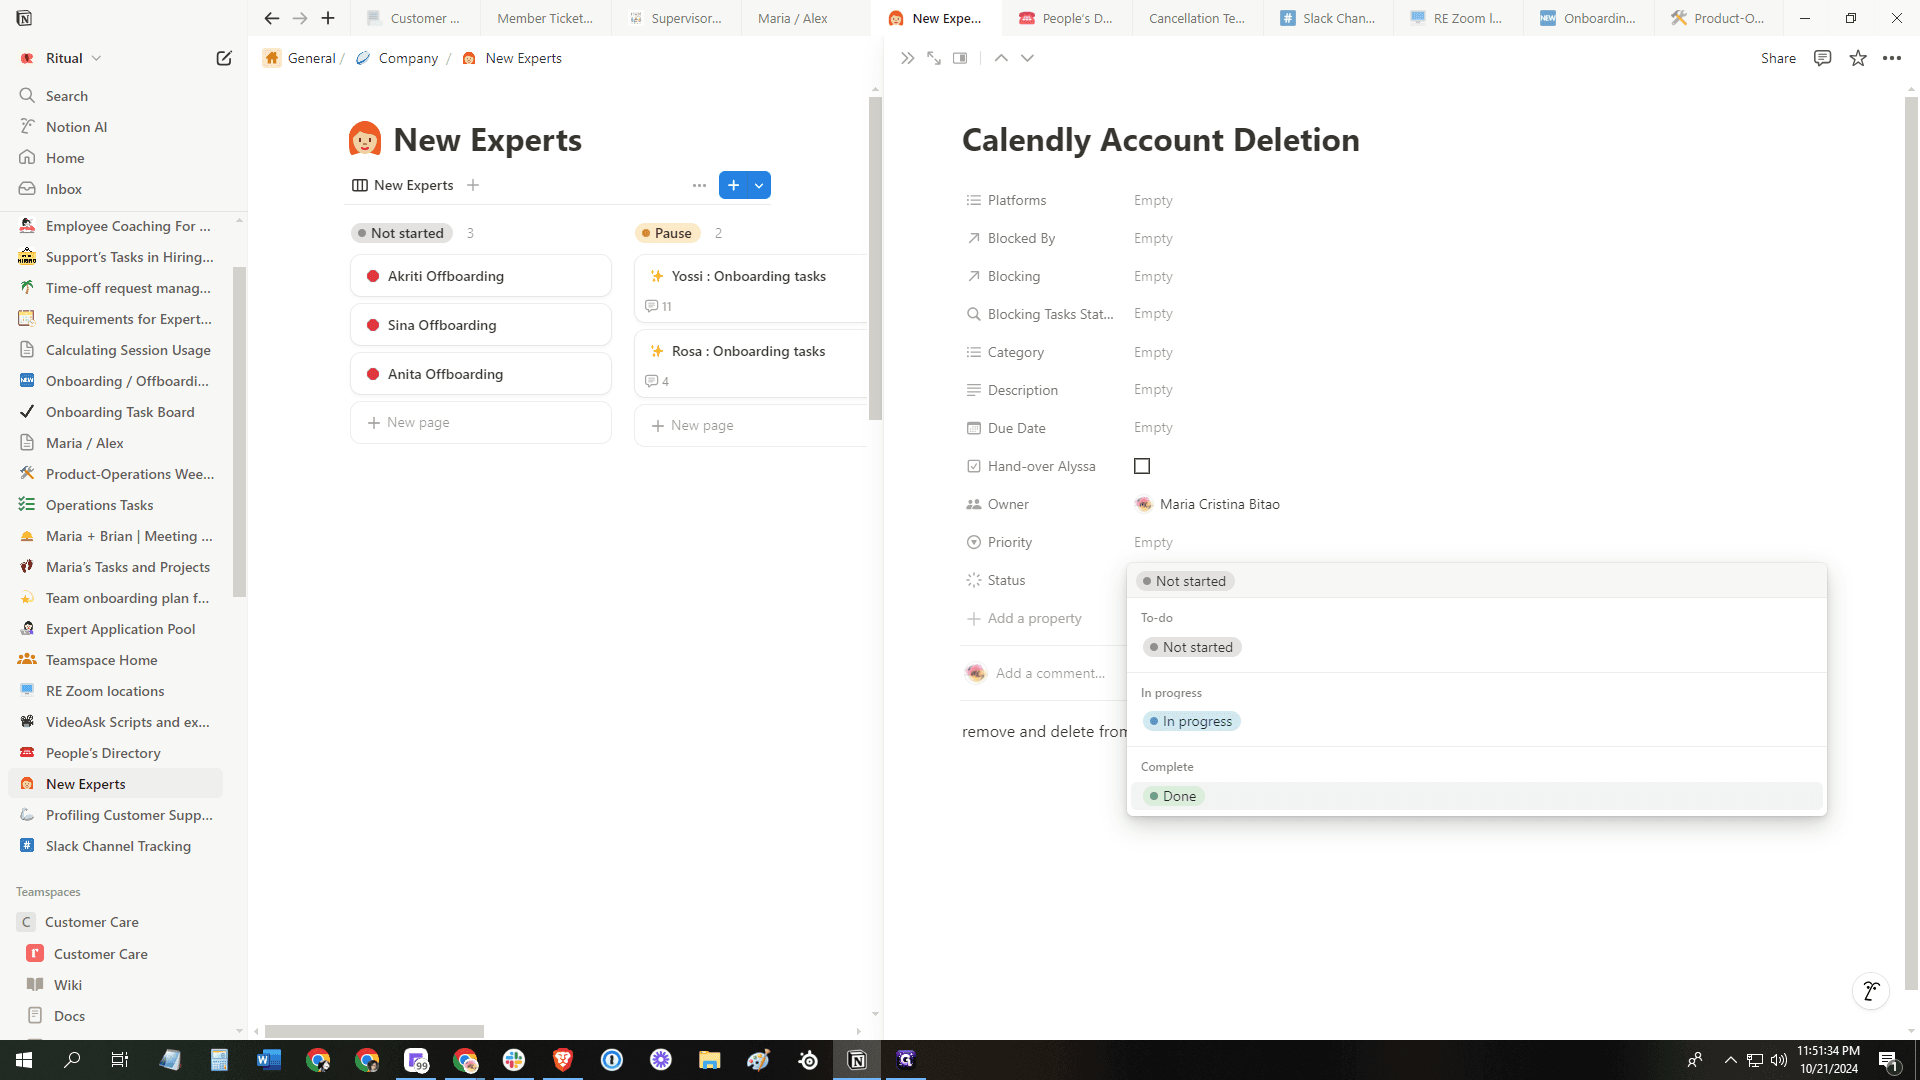Open Windows taskbar search

point(72,1060)
